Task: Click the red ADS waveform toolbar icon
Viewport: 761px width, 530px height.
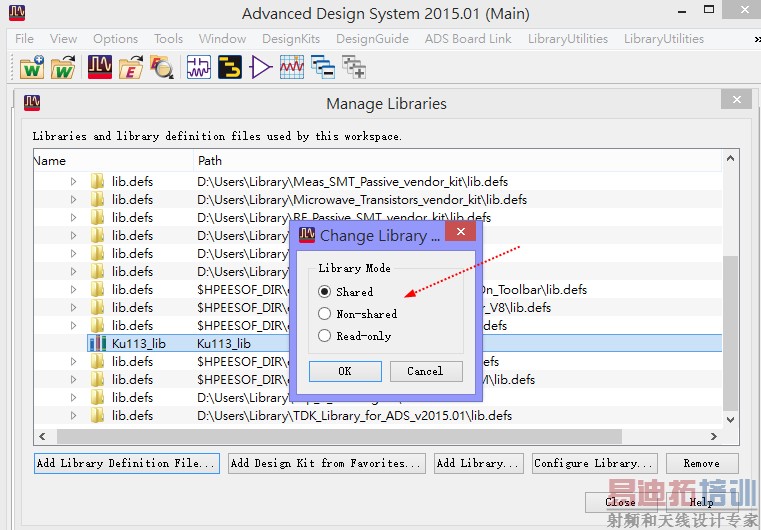Action: tap(100, 67)
